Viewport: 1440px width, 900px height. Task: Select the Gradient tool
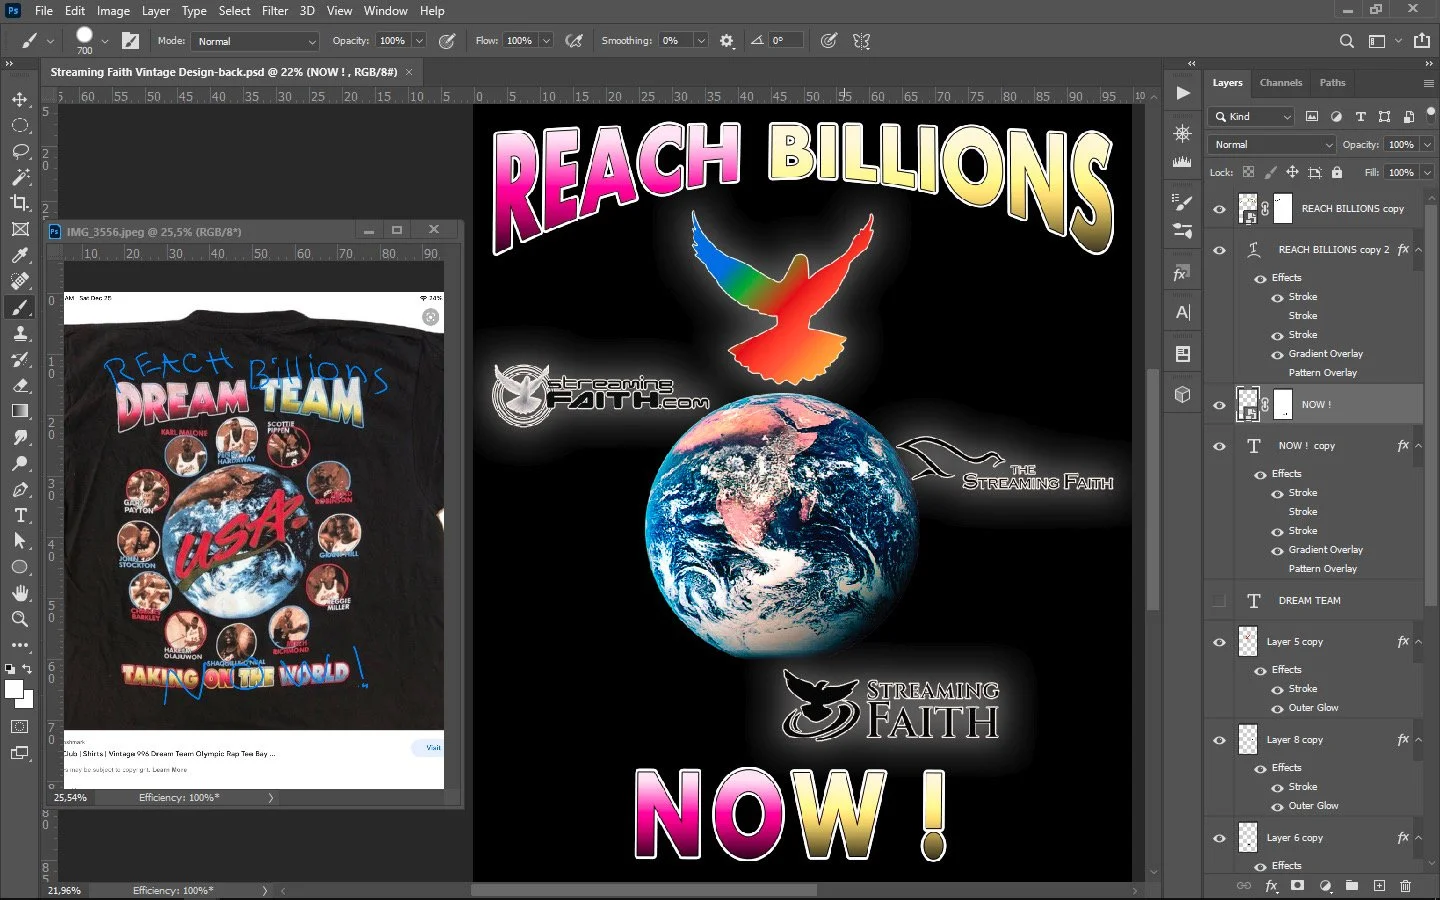tap(20, 411)
